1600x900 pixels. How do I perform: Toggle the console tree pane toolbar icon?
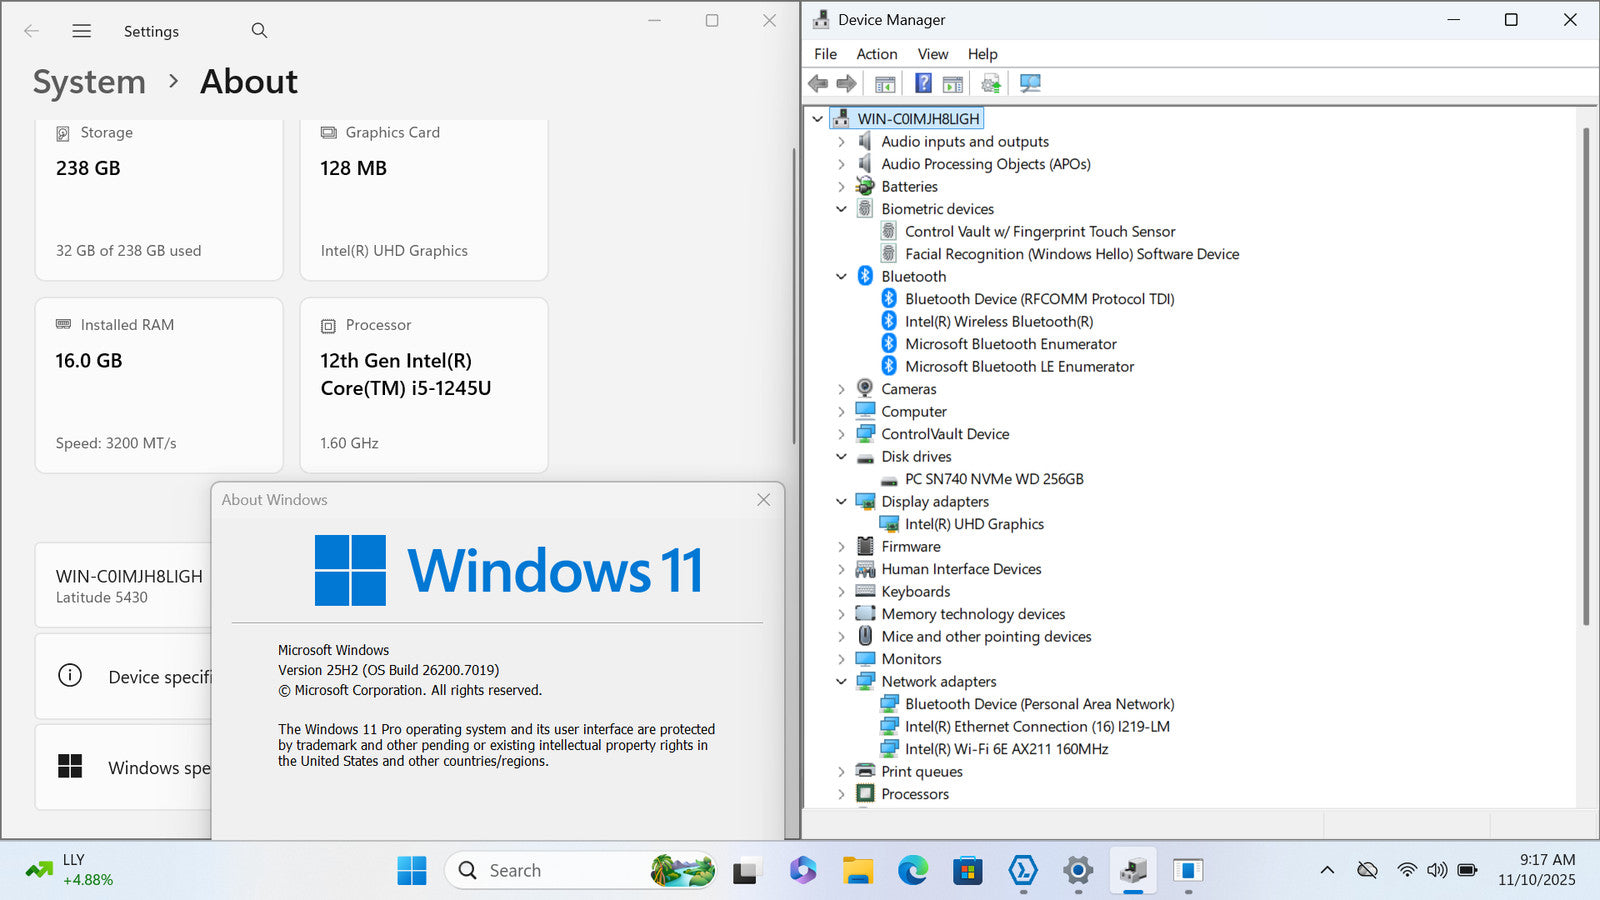click(885, 83)
